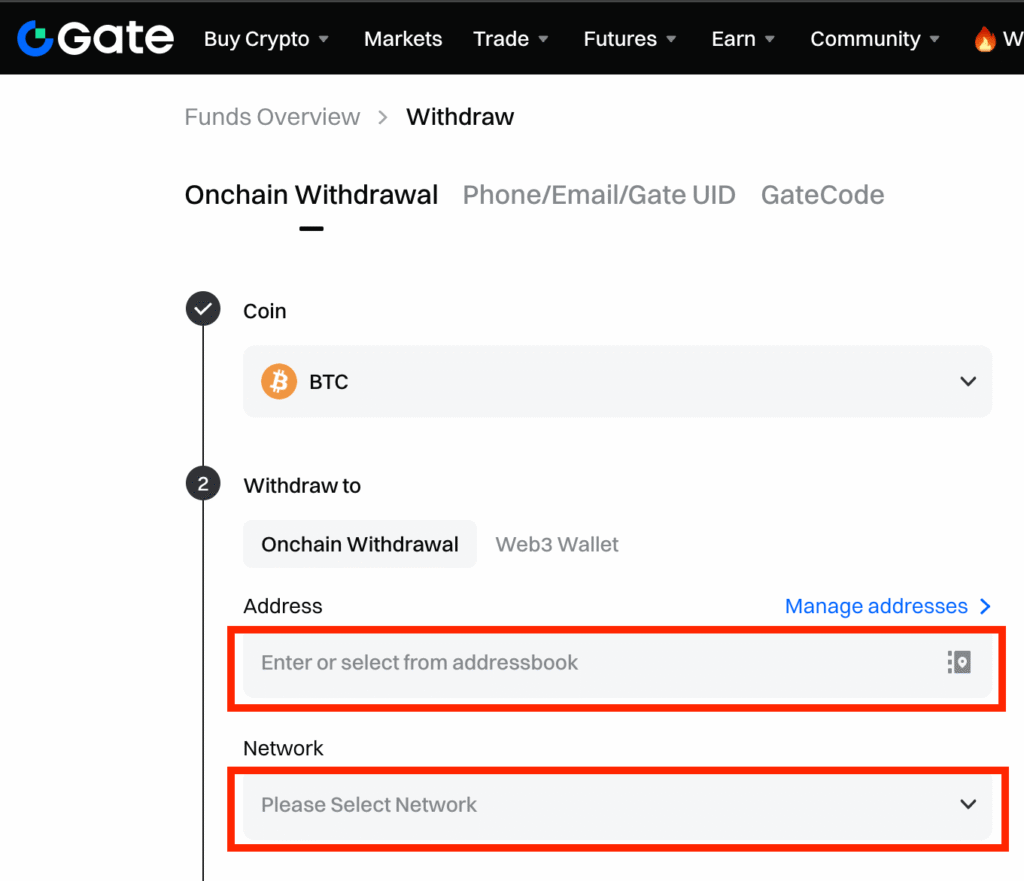Viewport: 1024px width, 881px height.
Task: Open the Community menu
Action: click(875, 39)
